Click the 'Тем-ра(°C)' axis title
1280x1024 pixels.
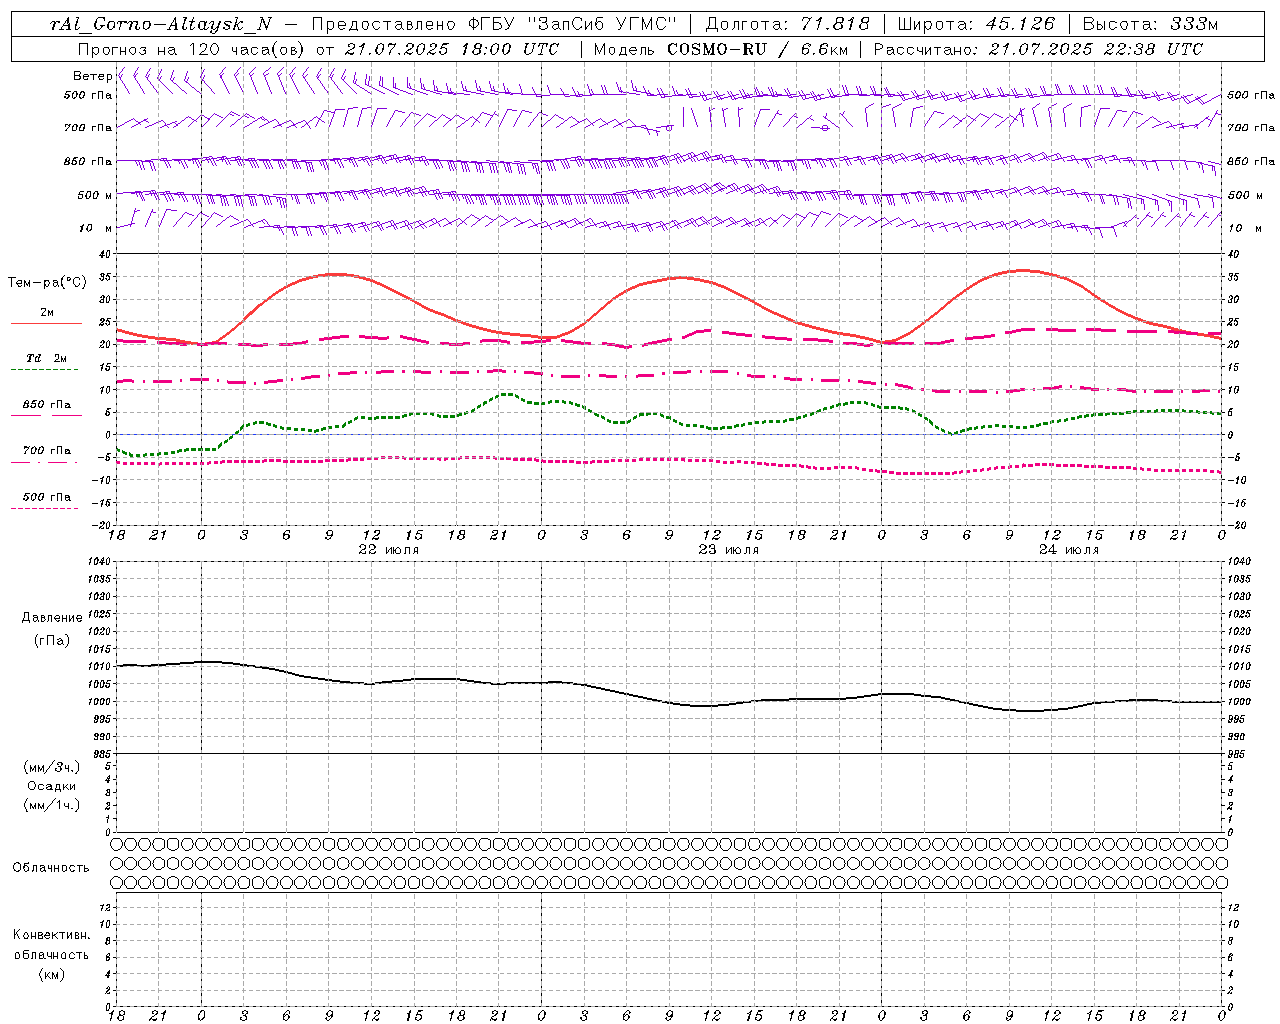(47, 283)
